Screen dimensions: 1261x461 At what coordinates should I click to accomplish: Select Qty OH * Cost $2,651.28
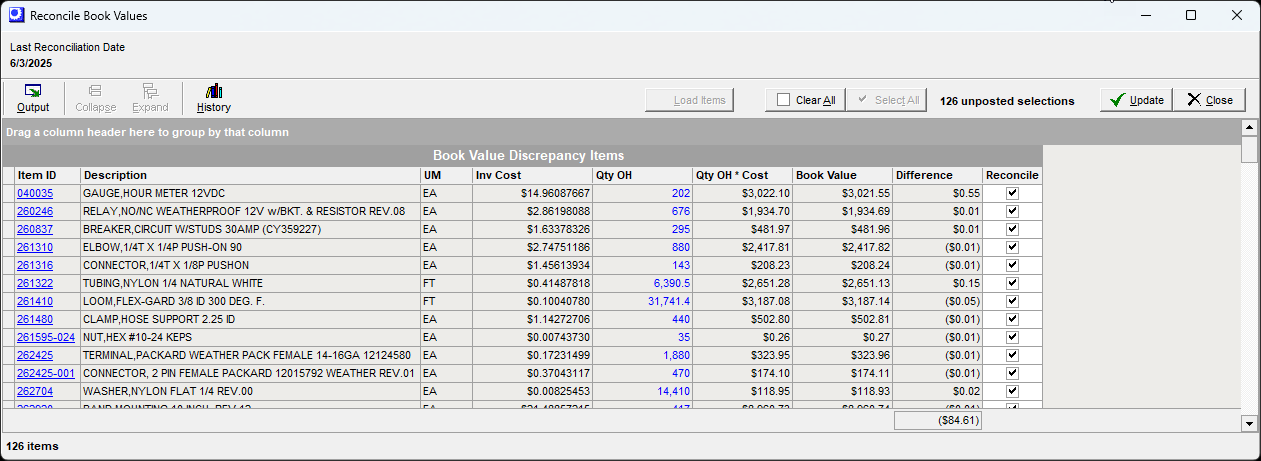(x=765, y=283)
